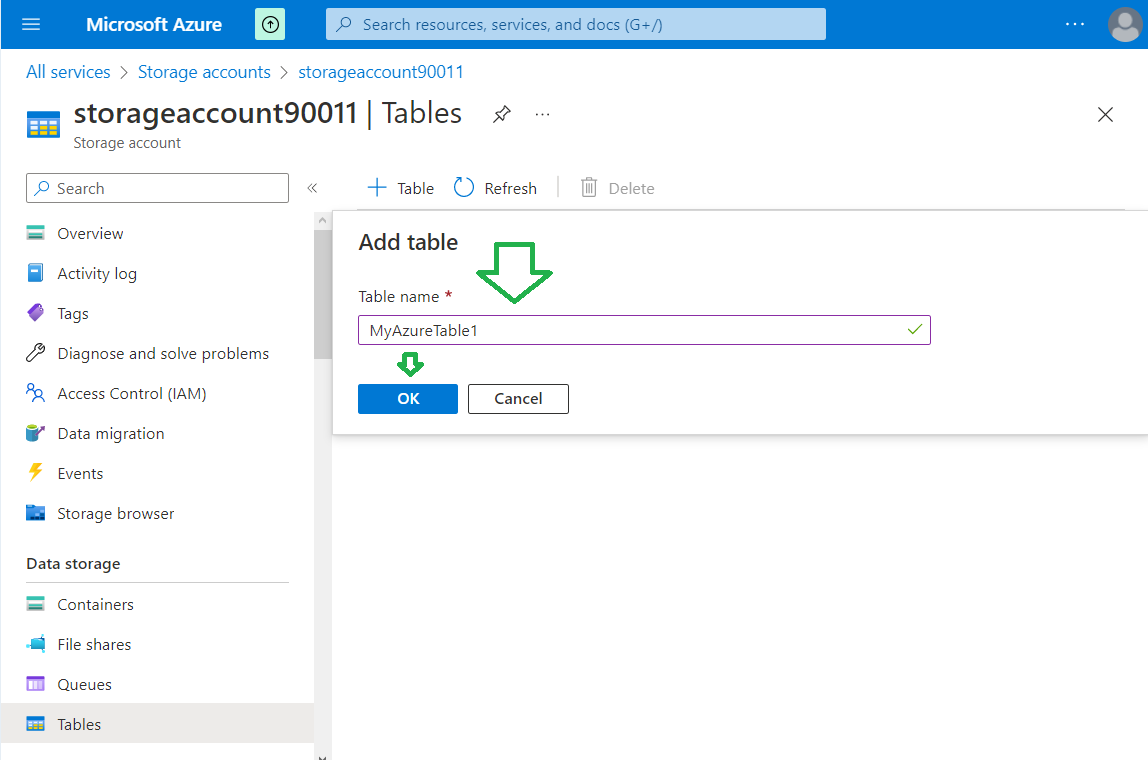
Task: Pin the storageaccount90011 Tables blade
Action: coord(502,114)
